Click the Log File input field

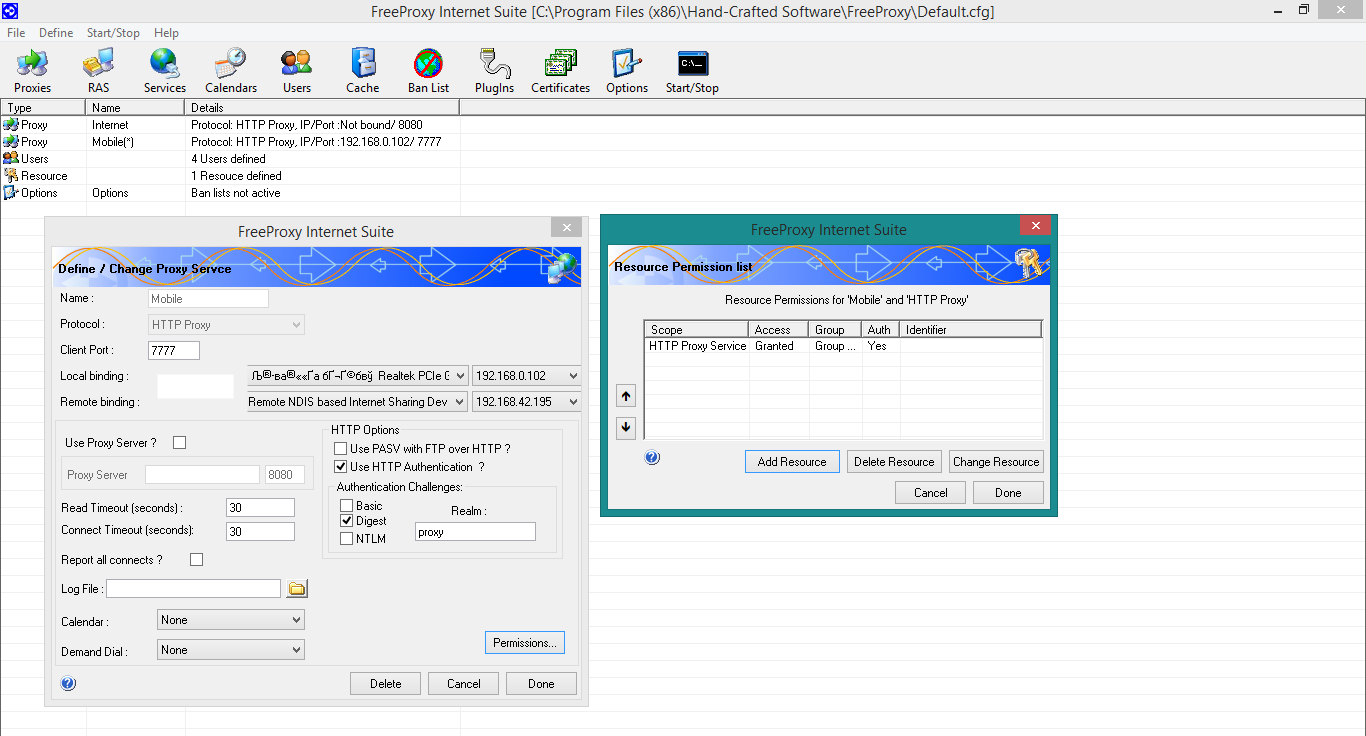(194, 589)
